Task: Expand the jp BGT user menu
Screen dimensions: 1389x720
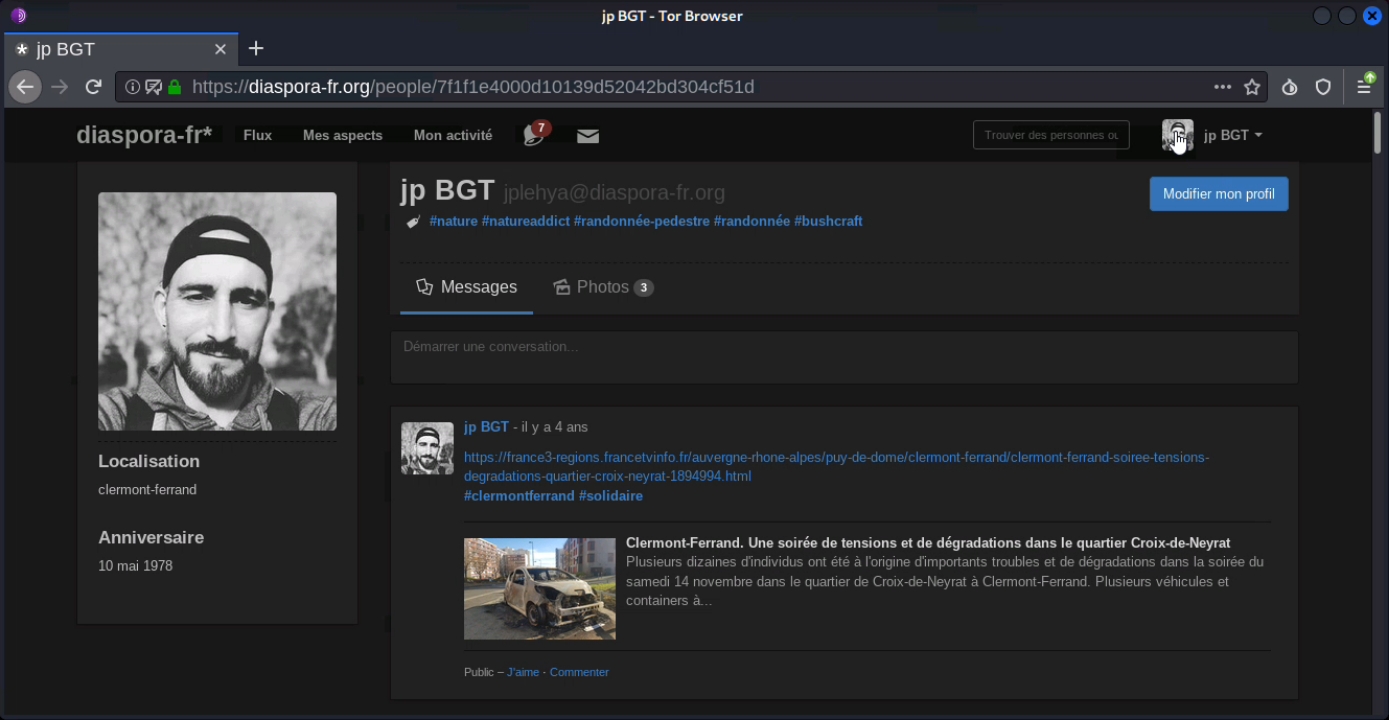Action: [1232, 135]
